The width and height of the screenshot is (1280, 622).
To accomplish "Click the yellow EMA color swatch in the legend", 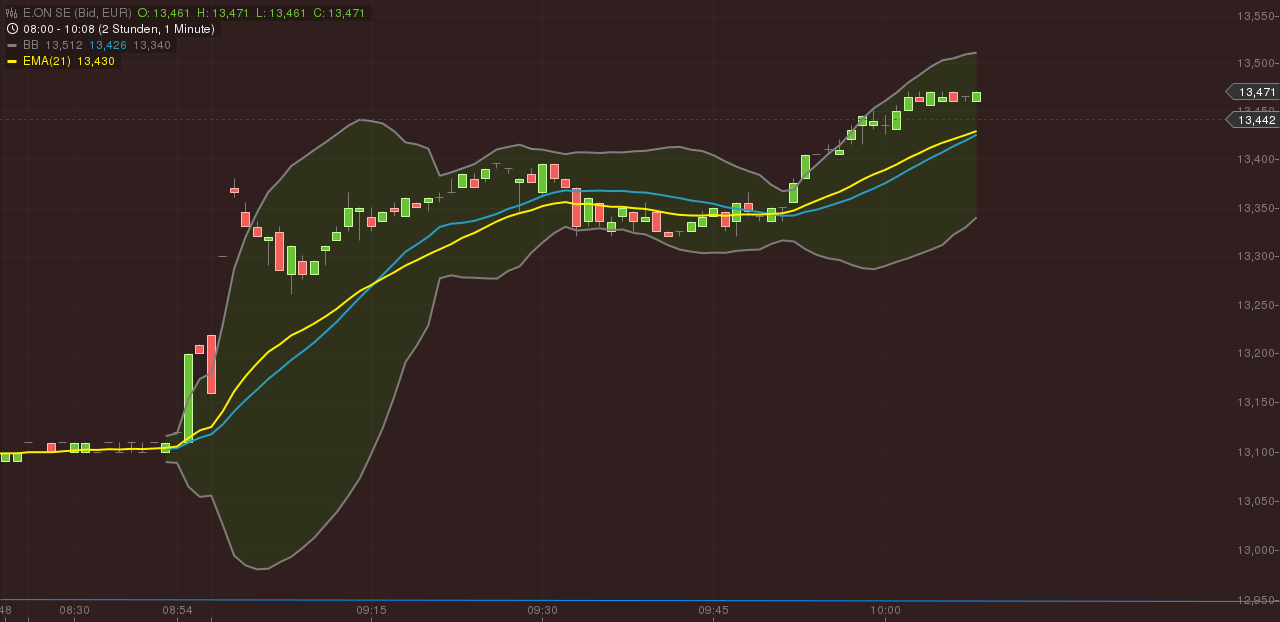I will 12,60.
